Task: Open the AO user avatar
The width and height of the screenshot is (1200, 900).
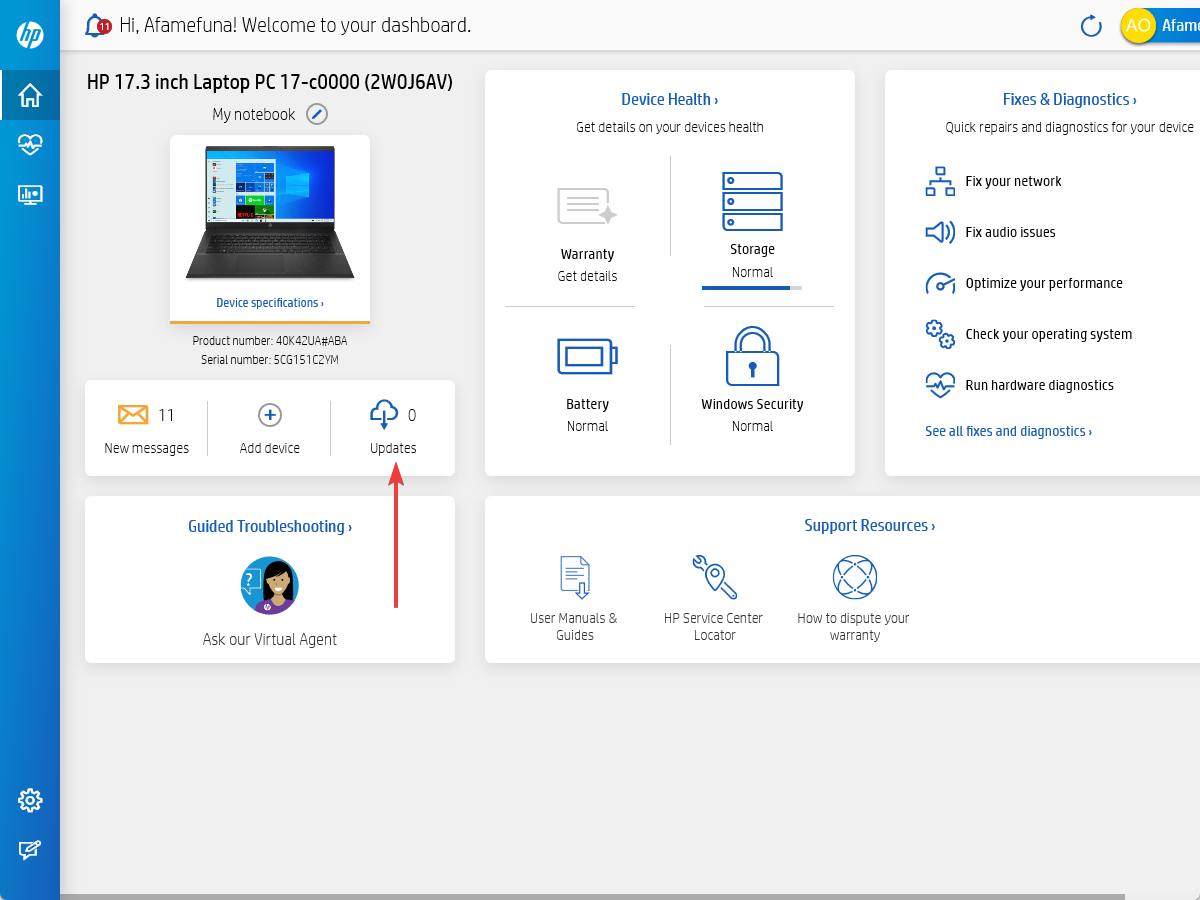Action: (x=1138, y=25)
